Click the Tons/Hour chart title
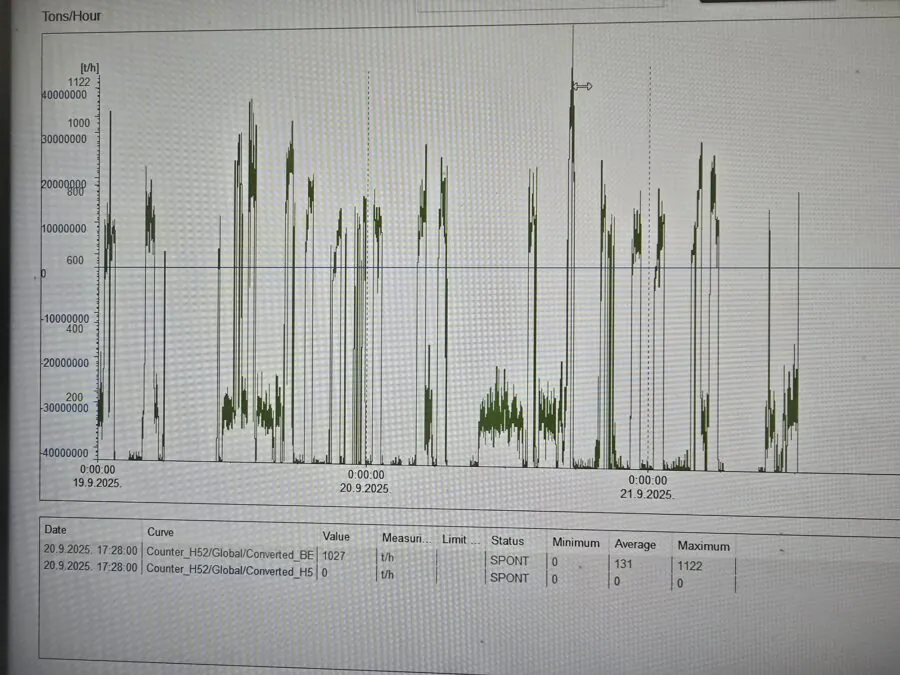Screen dimensions: 900x675 71,16
